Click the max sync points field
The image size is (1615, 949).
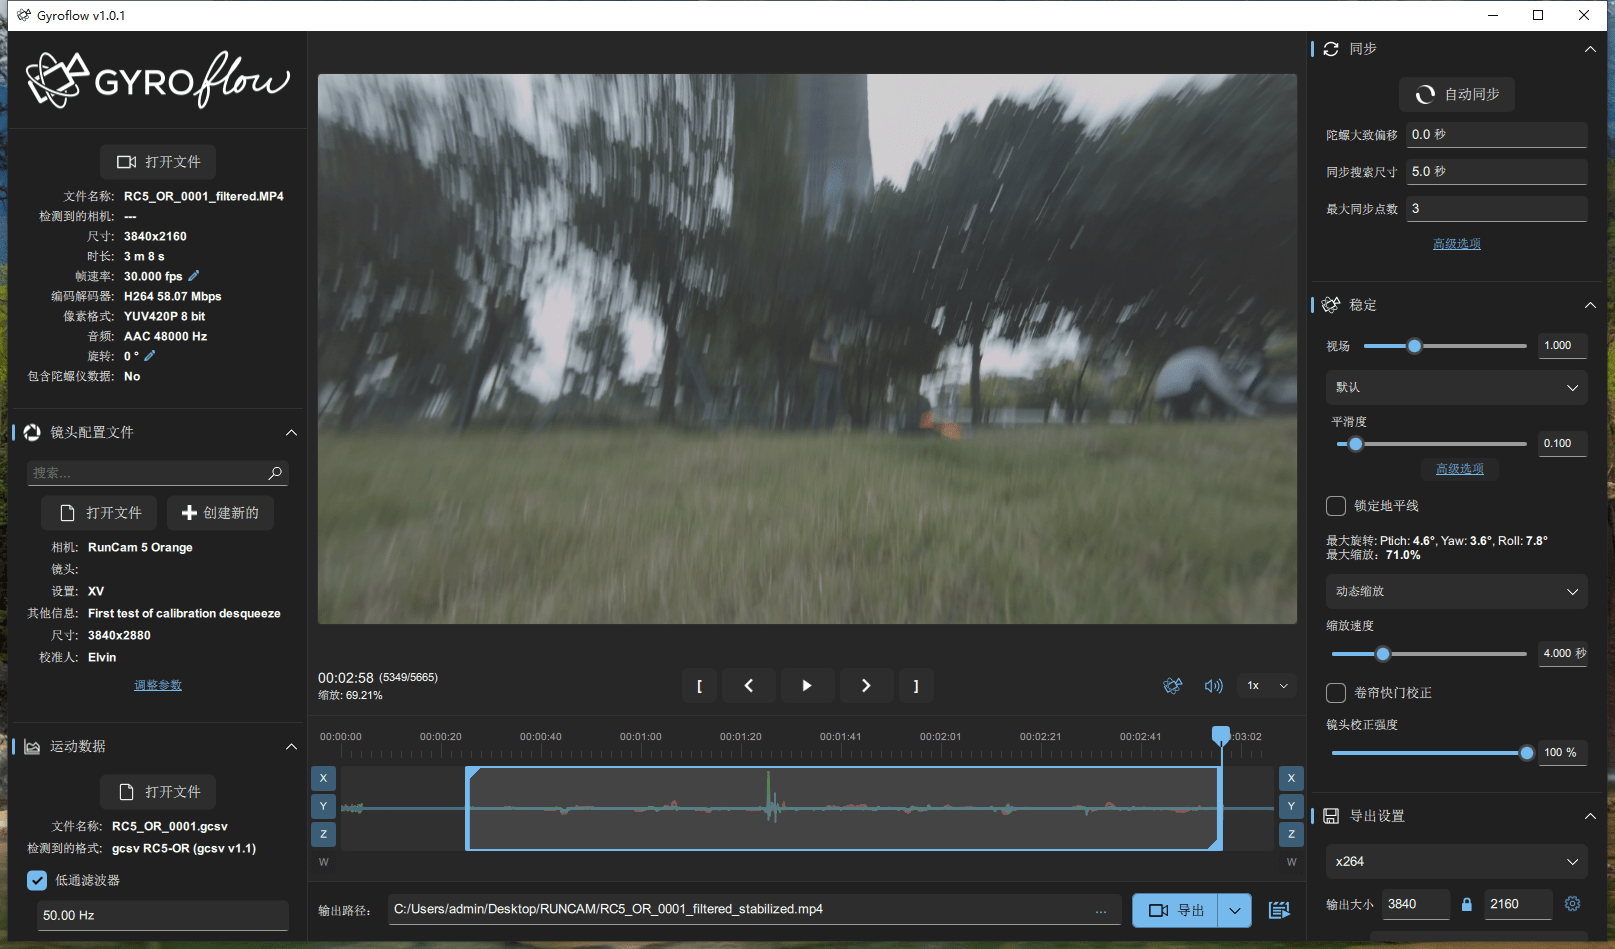(x=1497, y=209)
